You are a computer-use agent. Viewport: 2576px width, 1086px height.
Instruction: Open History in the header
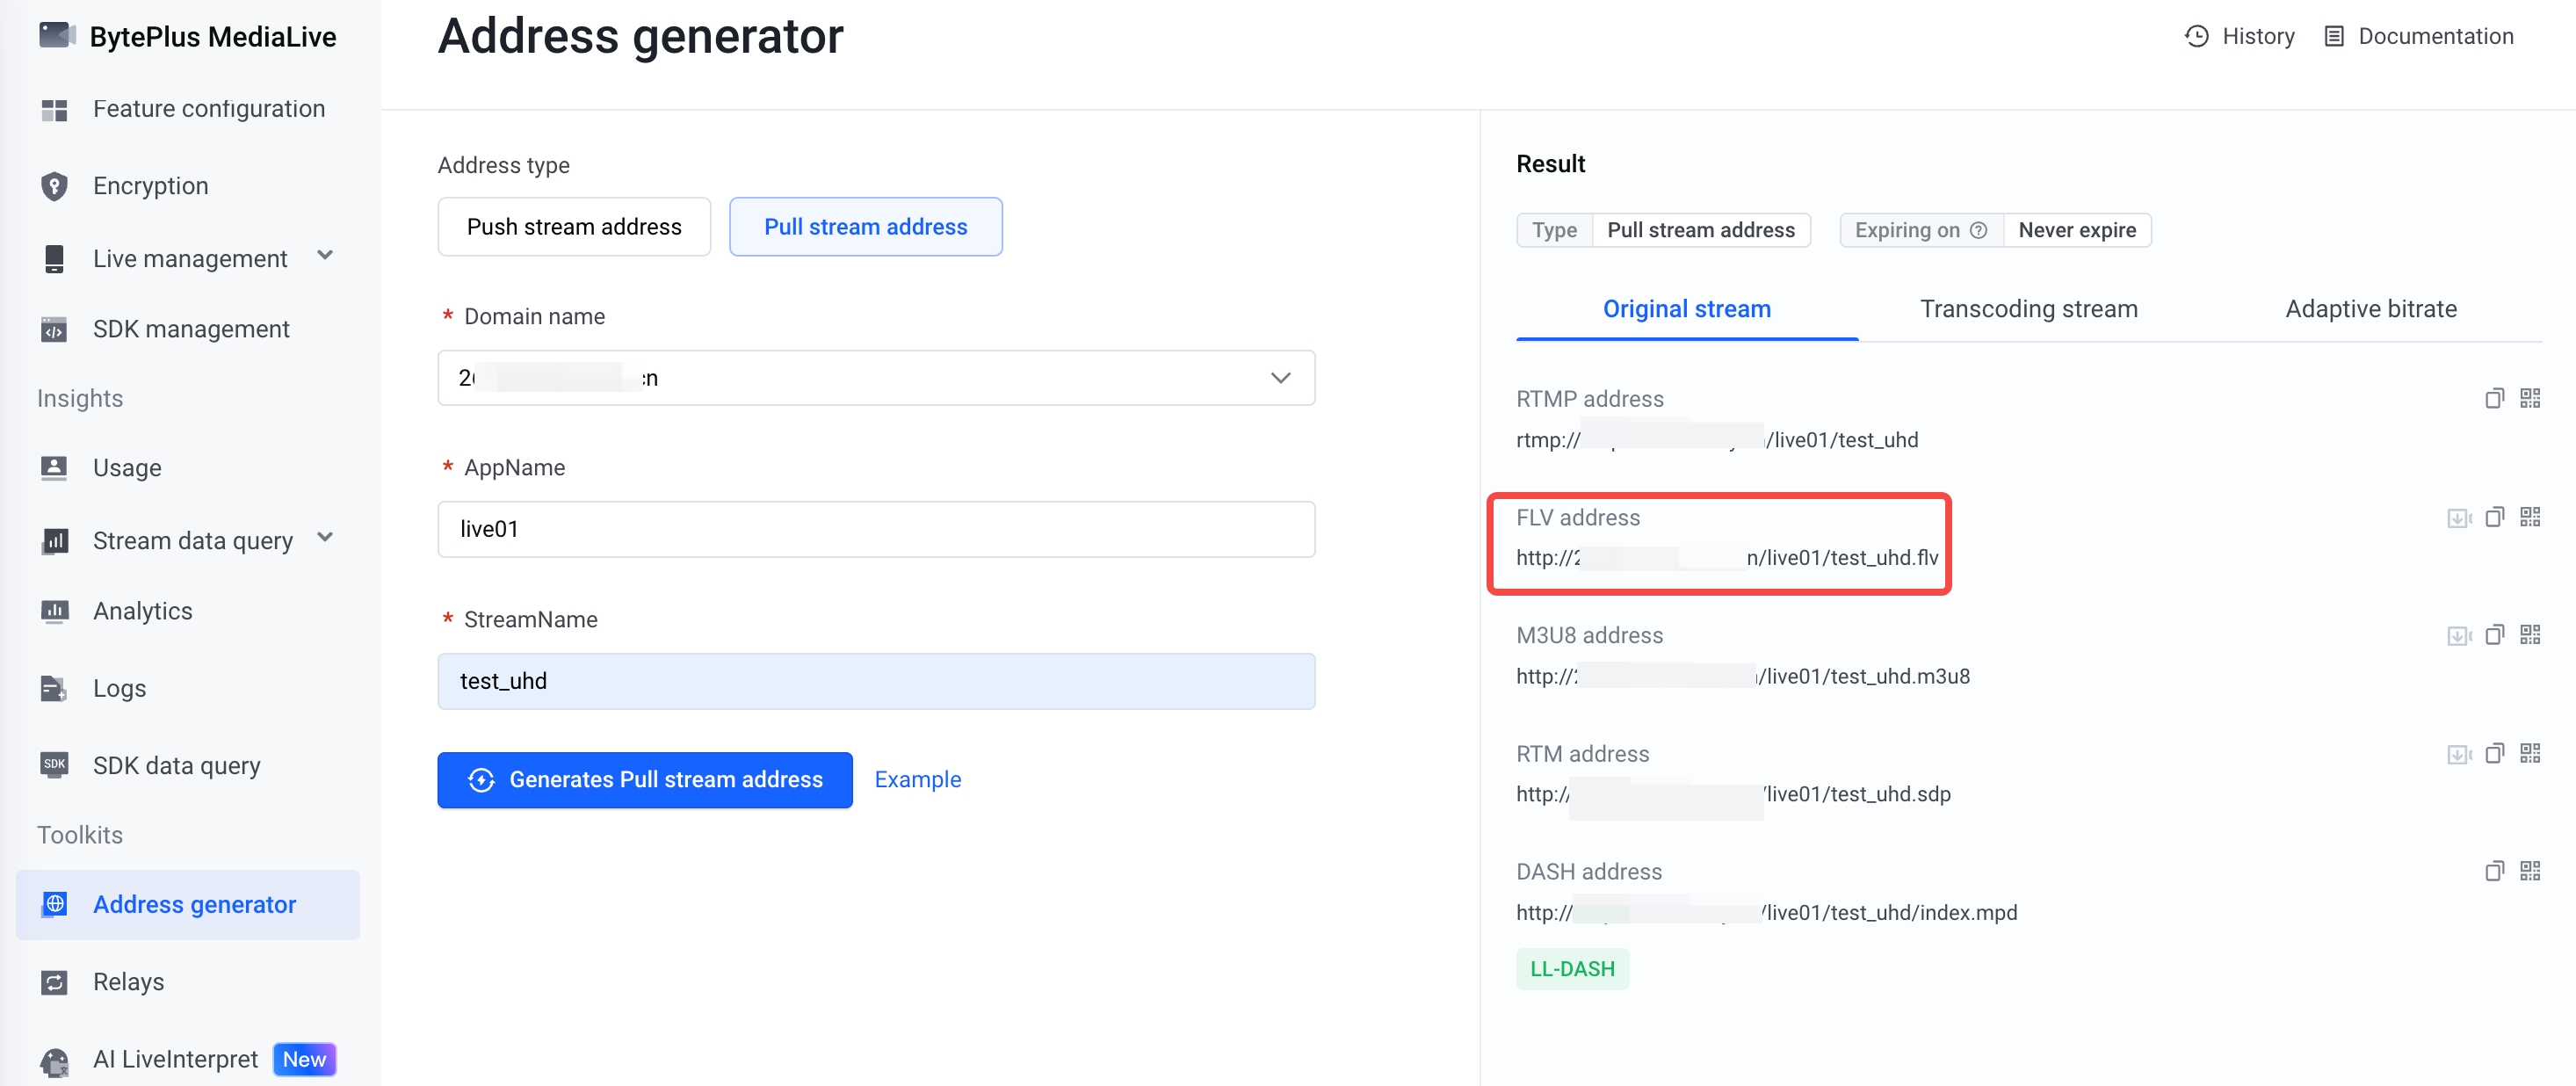point(2239,36)
